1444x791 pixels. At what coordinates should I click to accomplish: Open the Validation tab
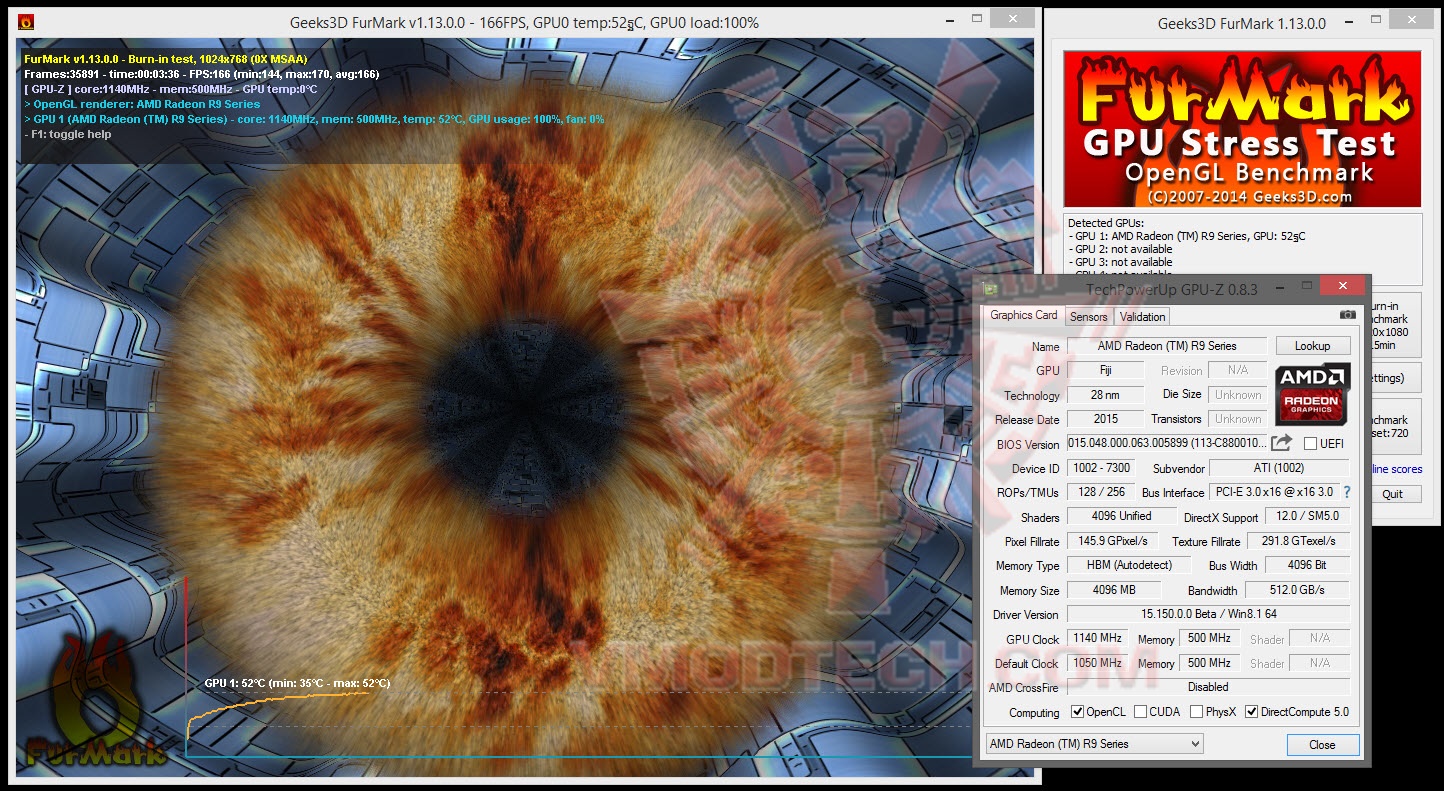click(x=1142, y=317)
